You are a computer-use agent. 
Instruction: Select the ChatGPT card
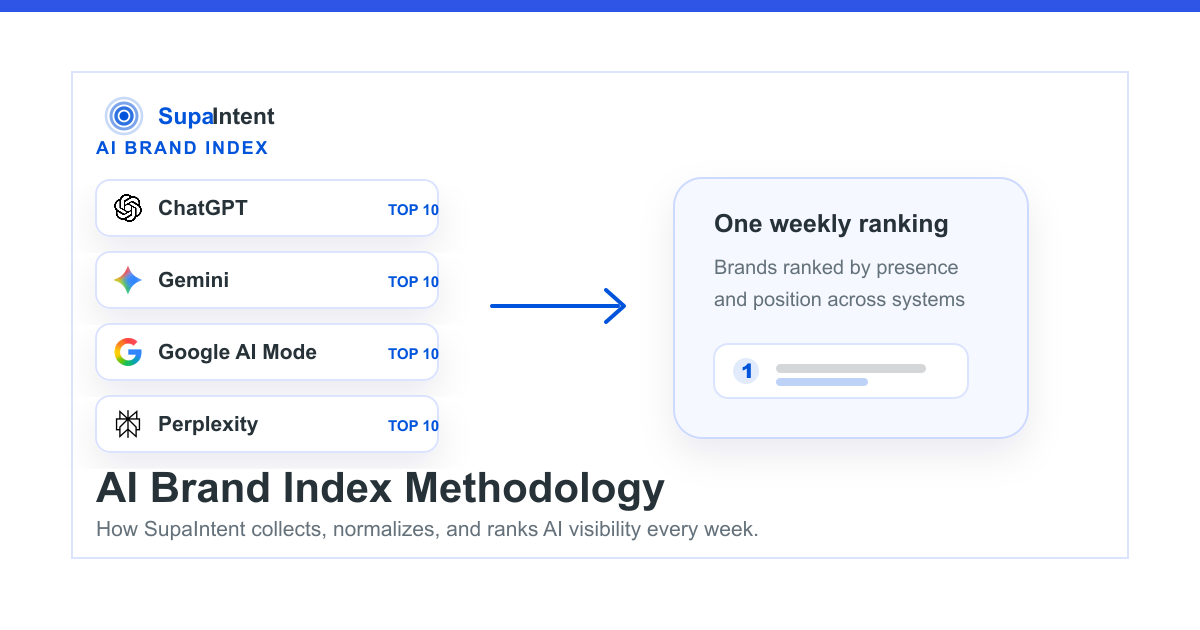[x=267, y=208]
